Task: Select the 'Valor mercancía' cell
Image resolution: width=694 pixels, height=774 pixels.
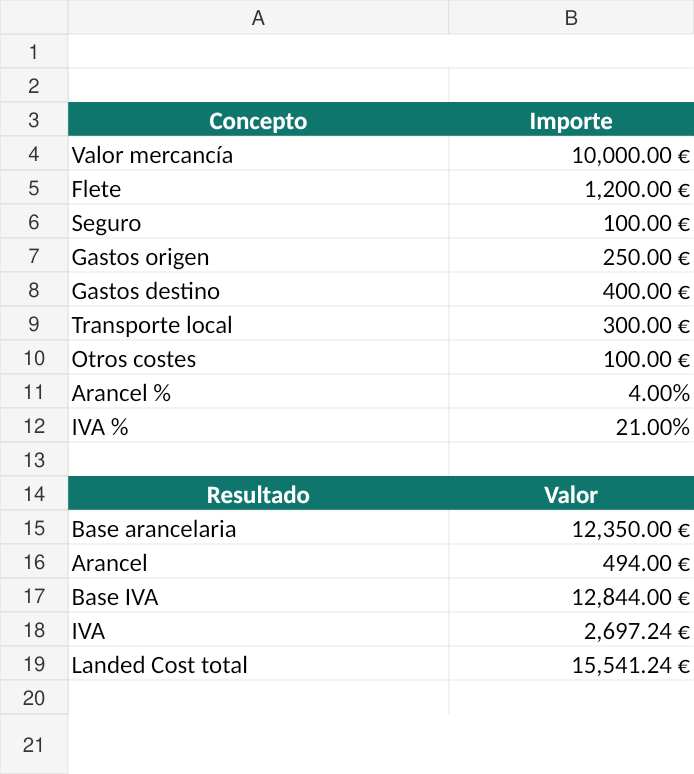Action: (258, 154)
